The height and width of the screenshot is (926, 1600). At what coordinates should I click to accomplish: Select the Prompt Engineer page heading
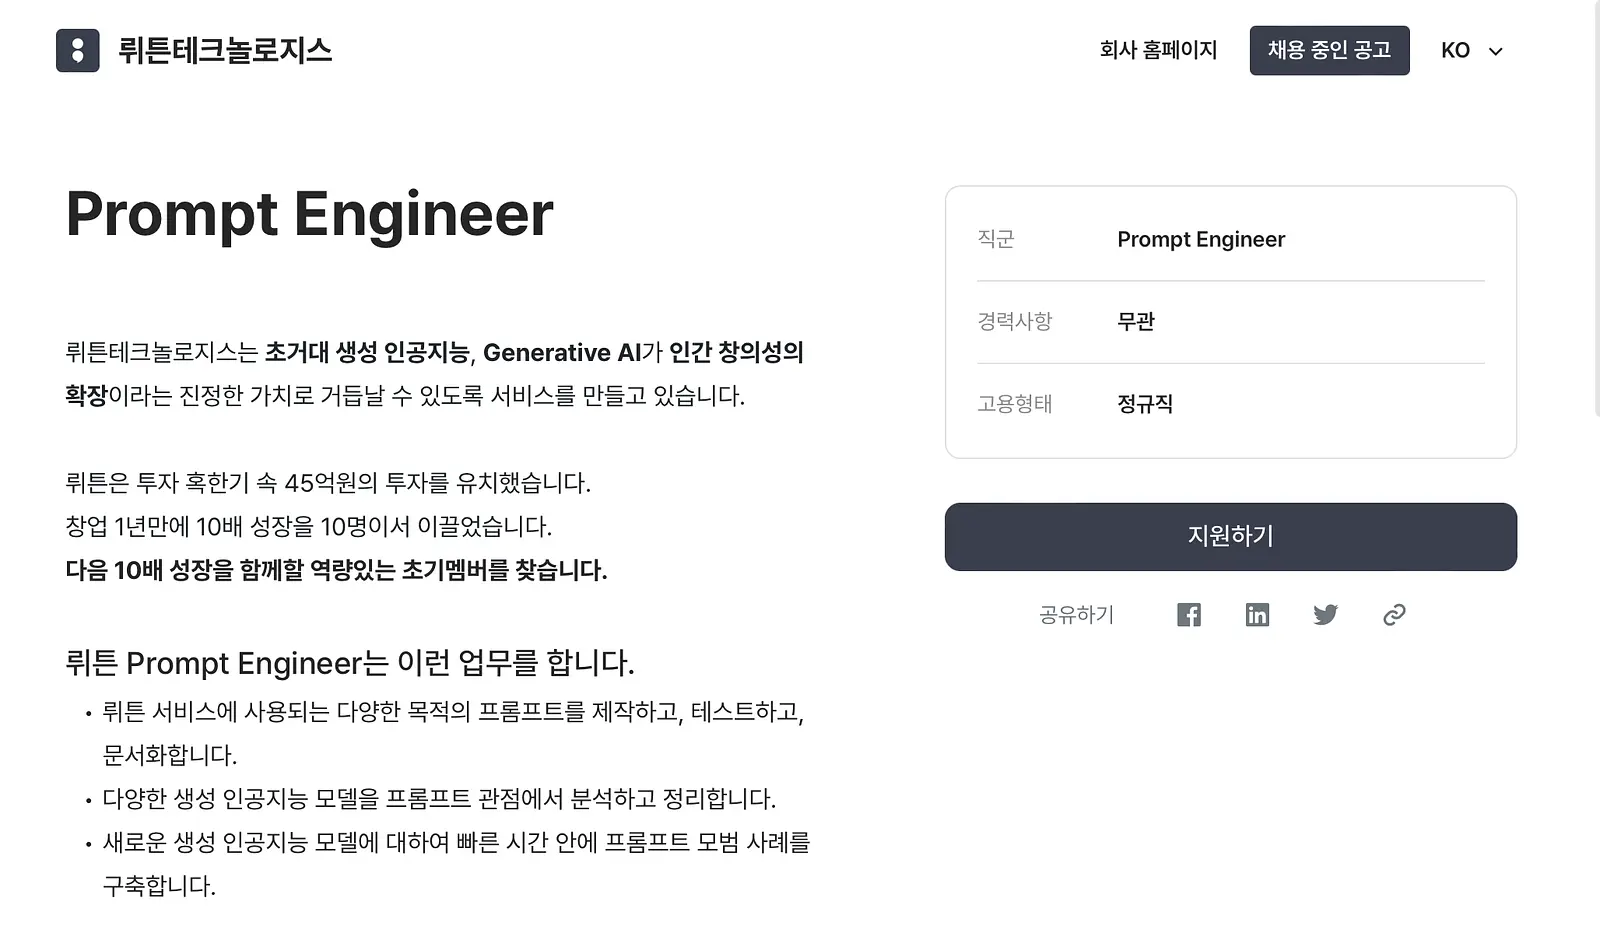tap(309, 214)
